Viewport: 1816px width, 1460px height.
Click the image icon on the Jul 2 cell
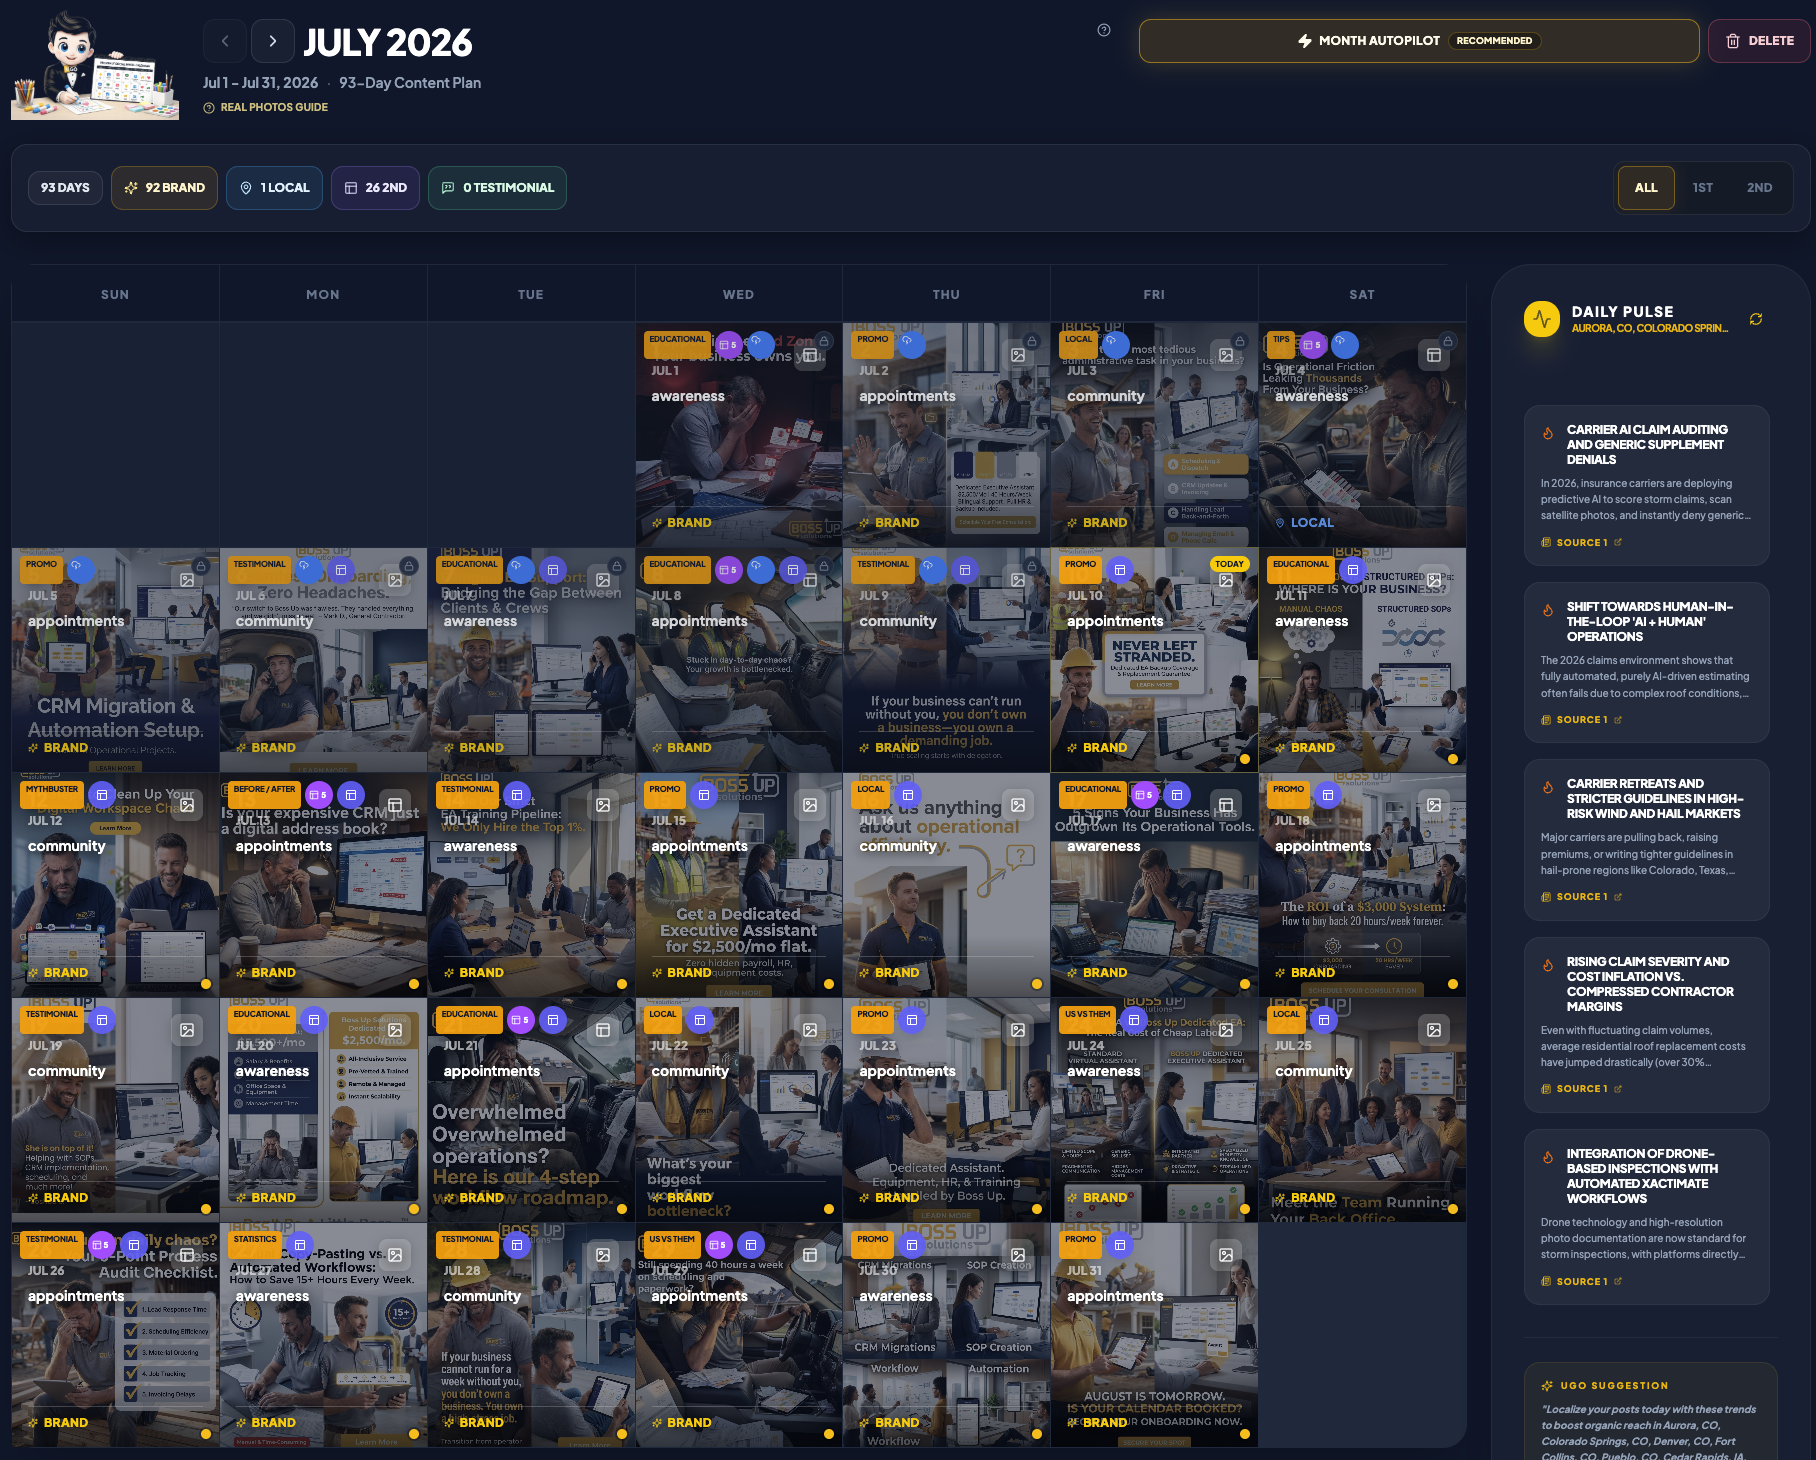1018,355
